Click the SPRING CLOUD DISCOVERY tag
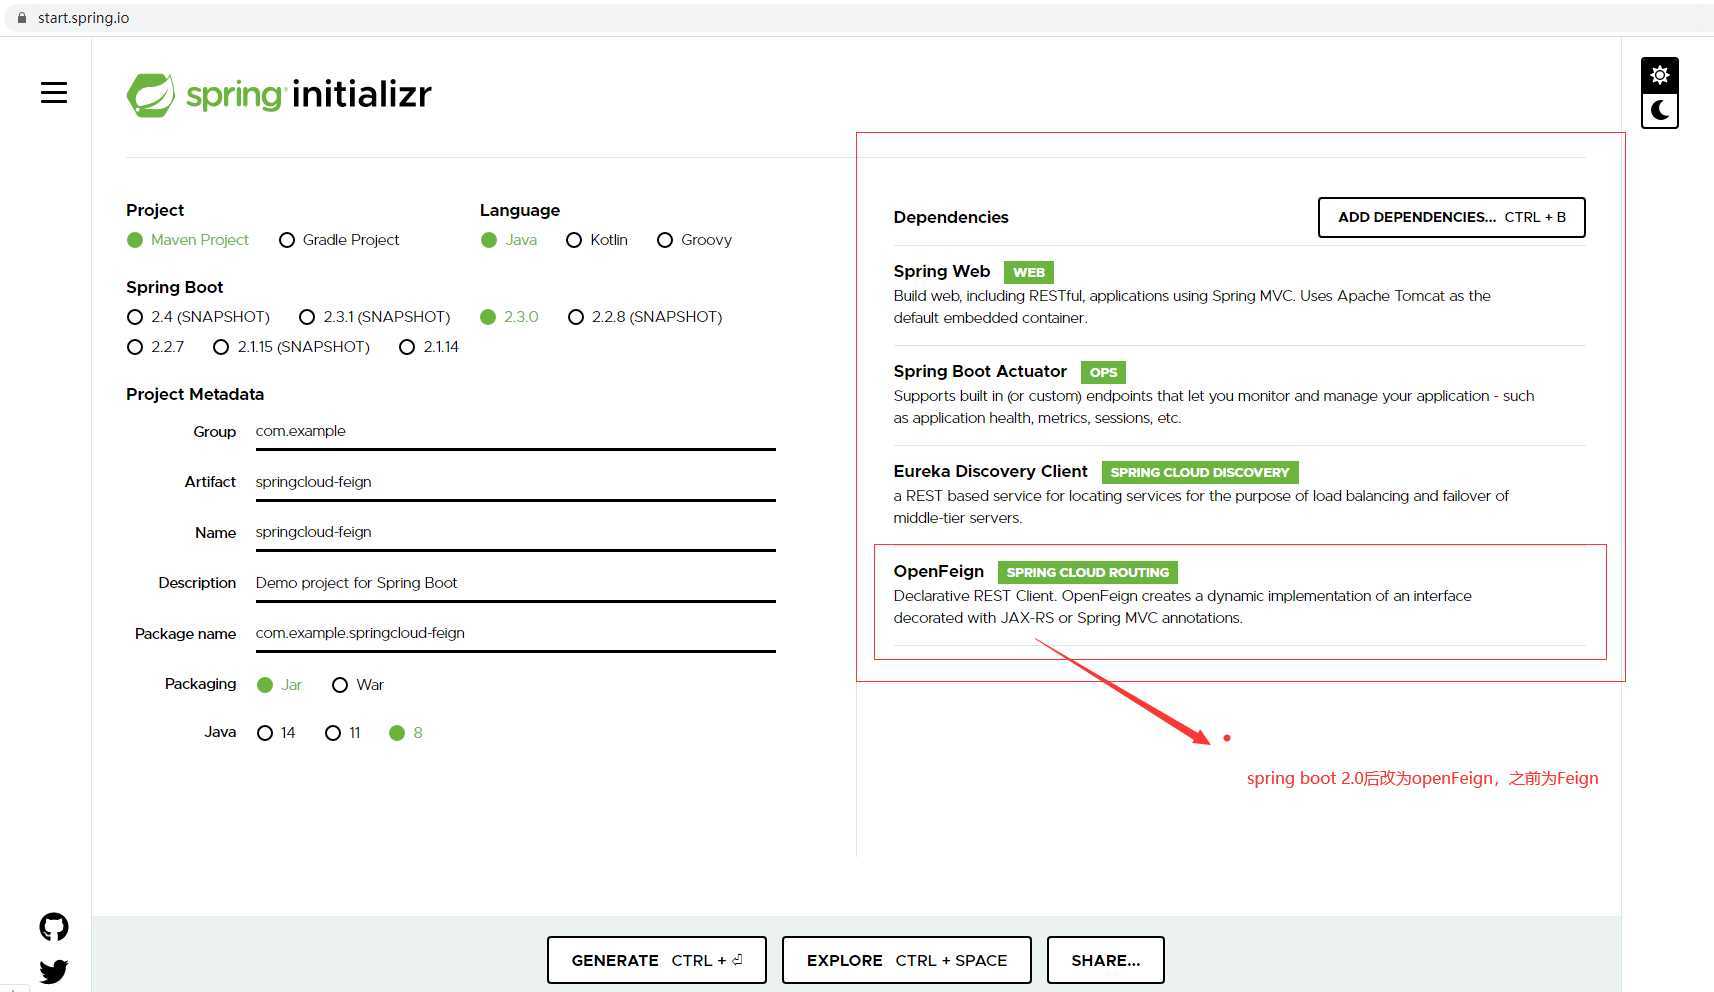Image resolution: width=1714 pixels, height=992 pixels. (1200, 472)
